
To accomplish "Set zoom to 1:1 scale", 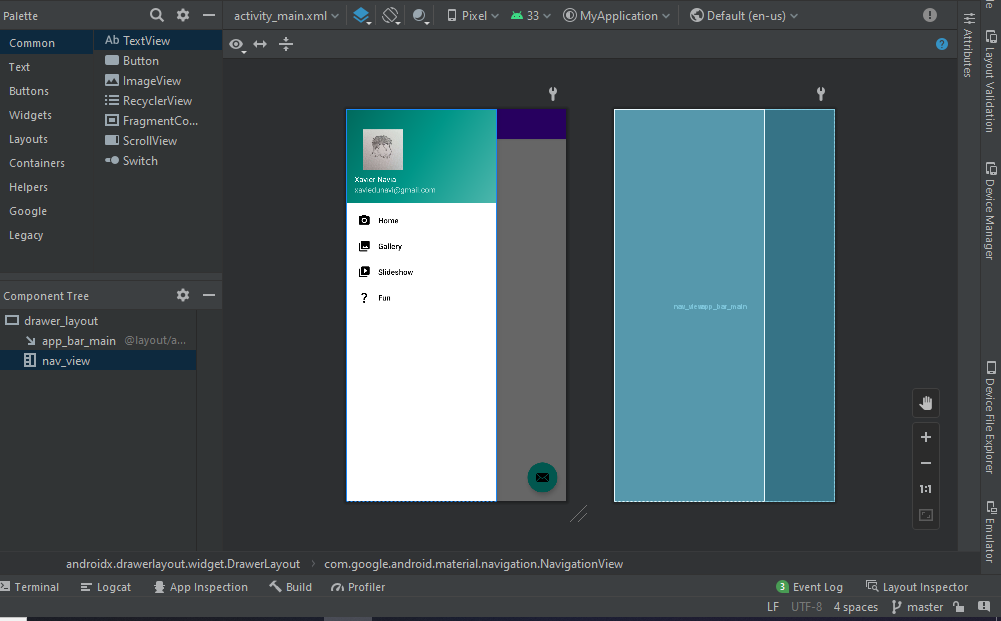I will (x=925, y=488).
